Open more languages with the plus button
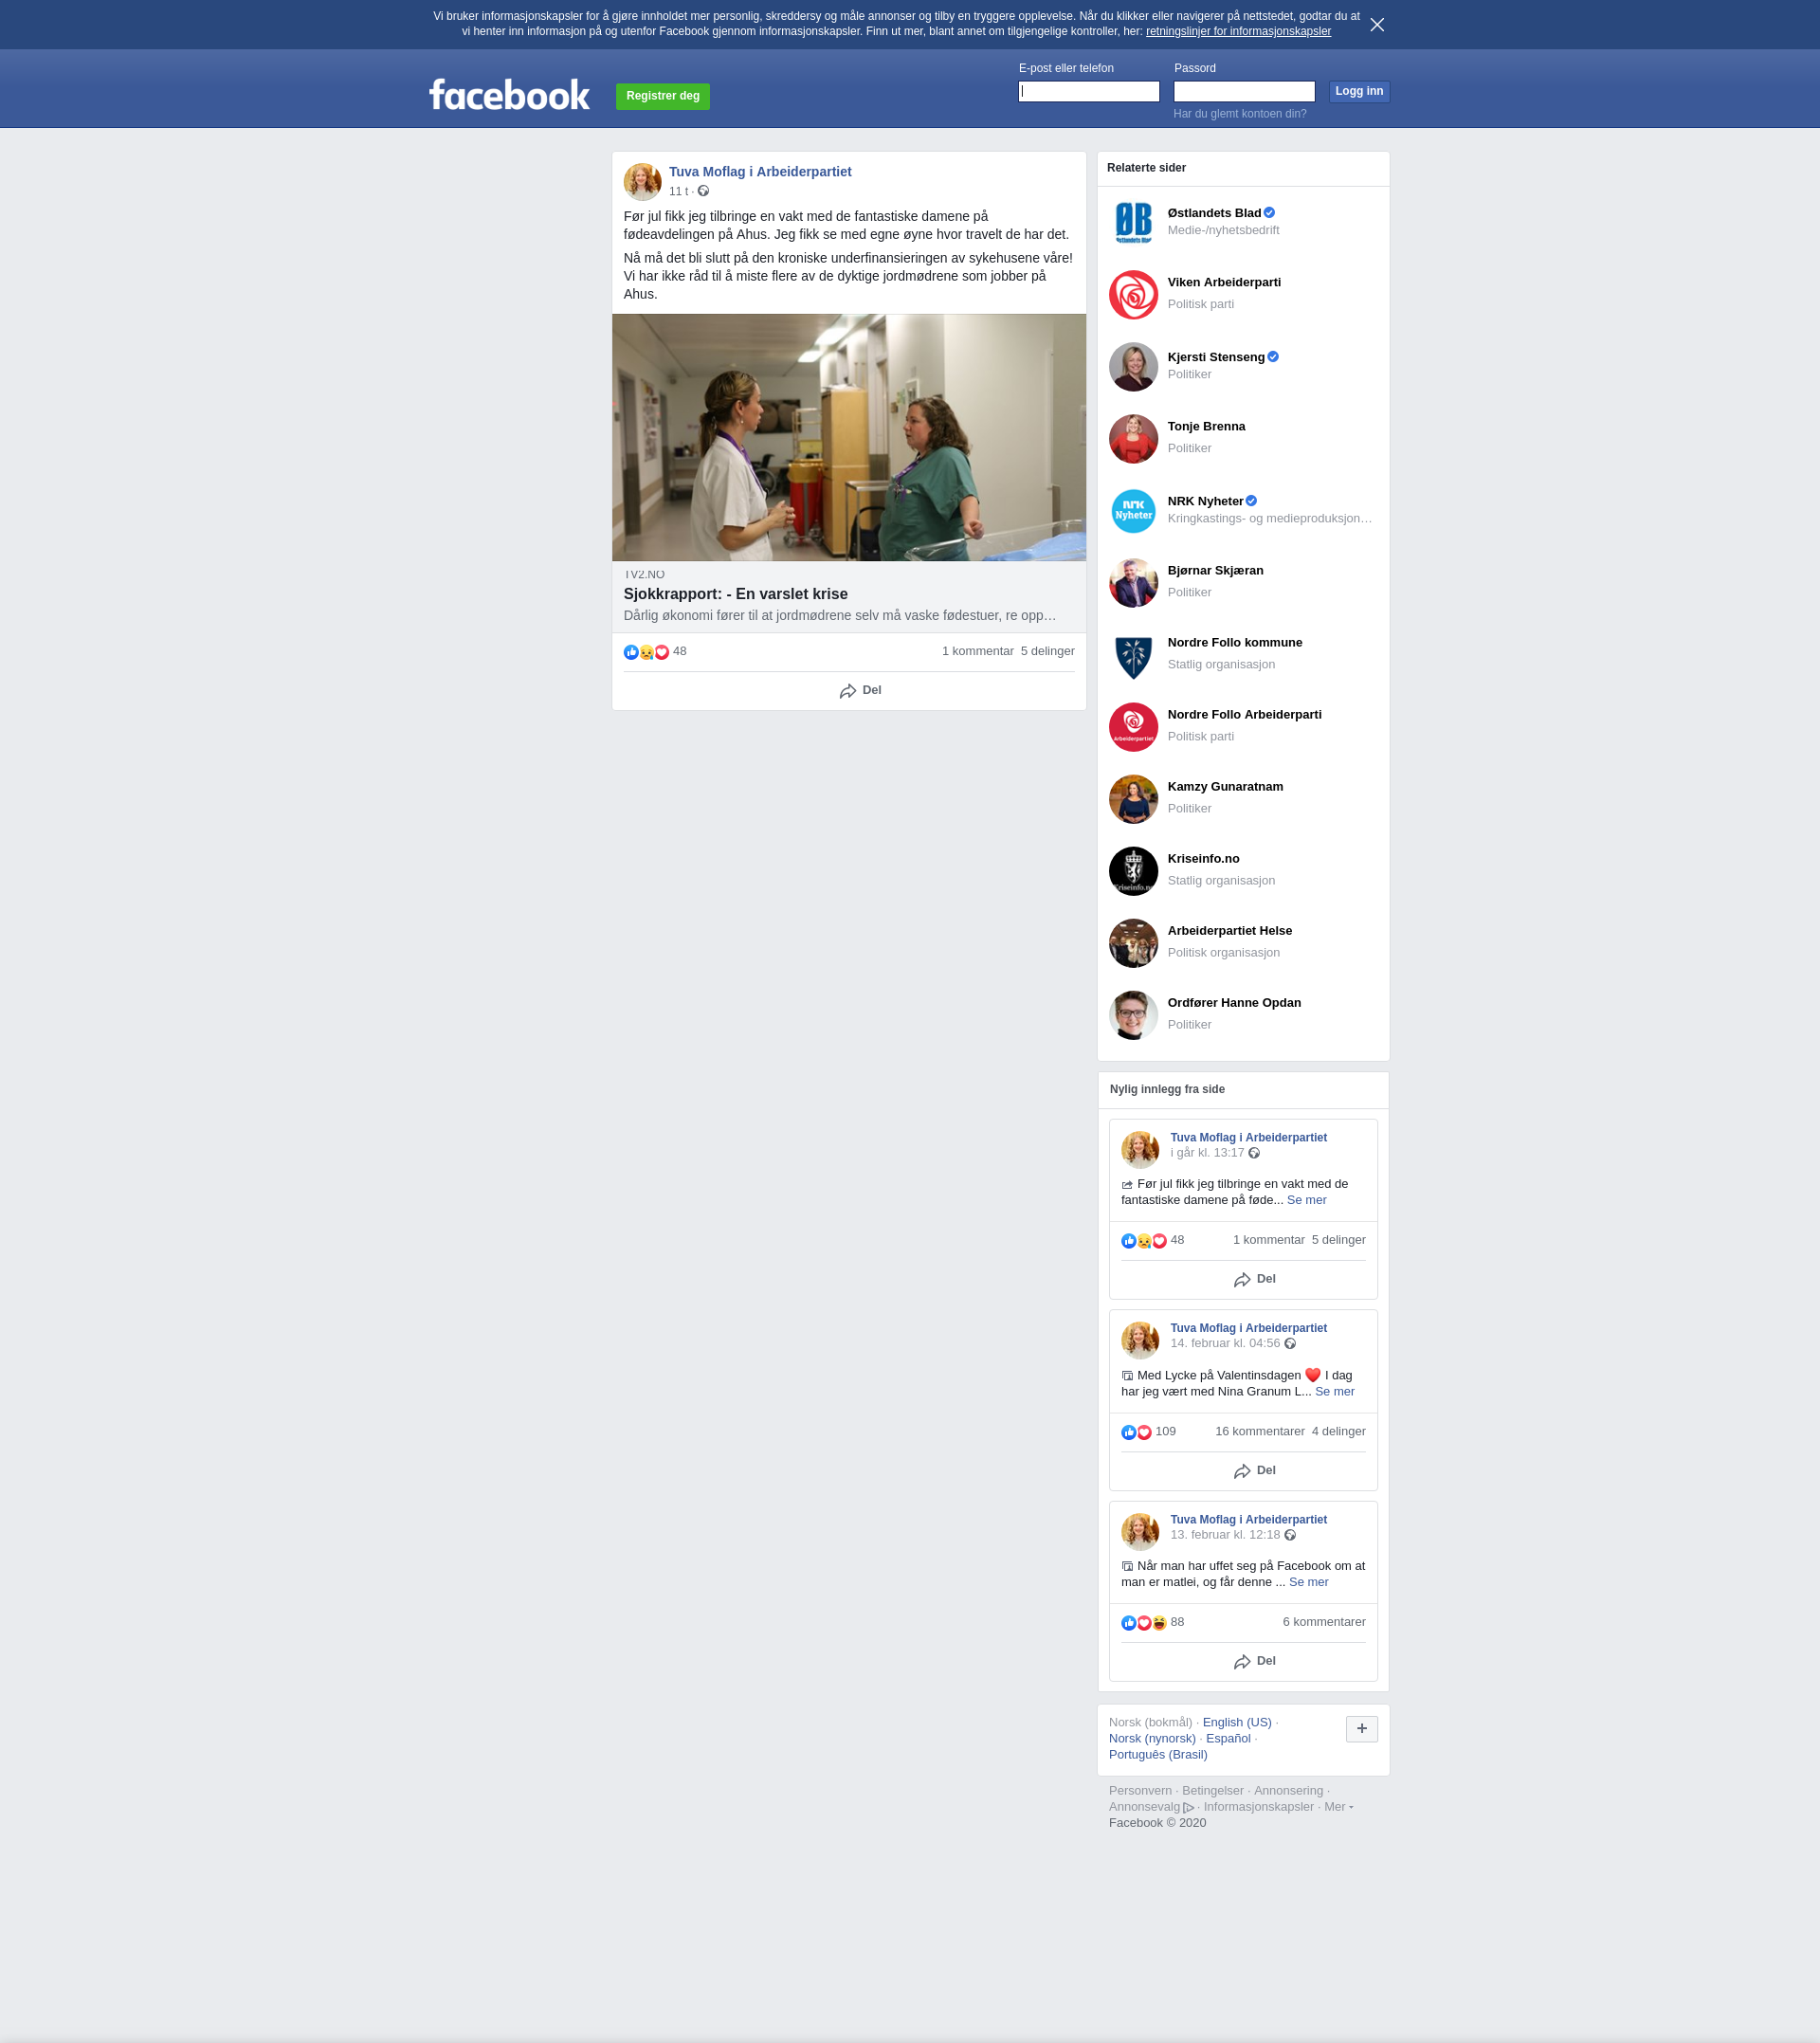This screenshot has height=2043, width=1820. click(1361, 1729)
